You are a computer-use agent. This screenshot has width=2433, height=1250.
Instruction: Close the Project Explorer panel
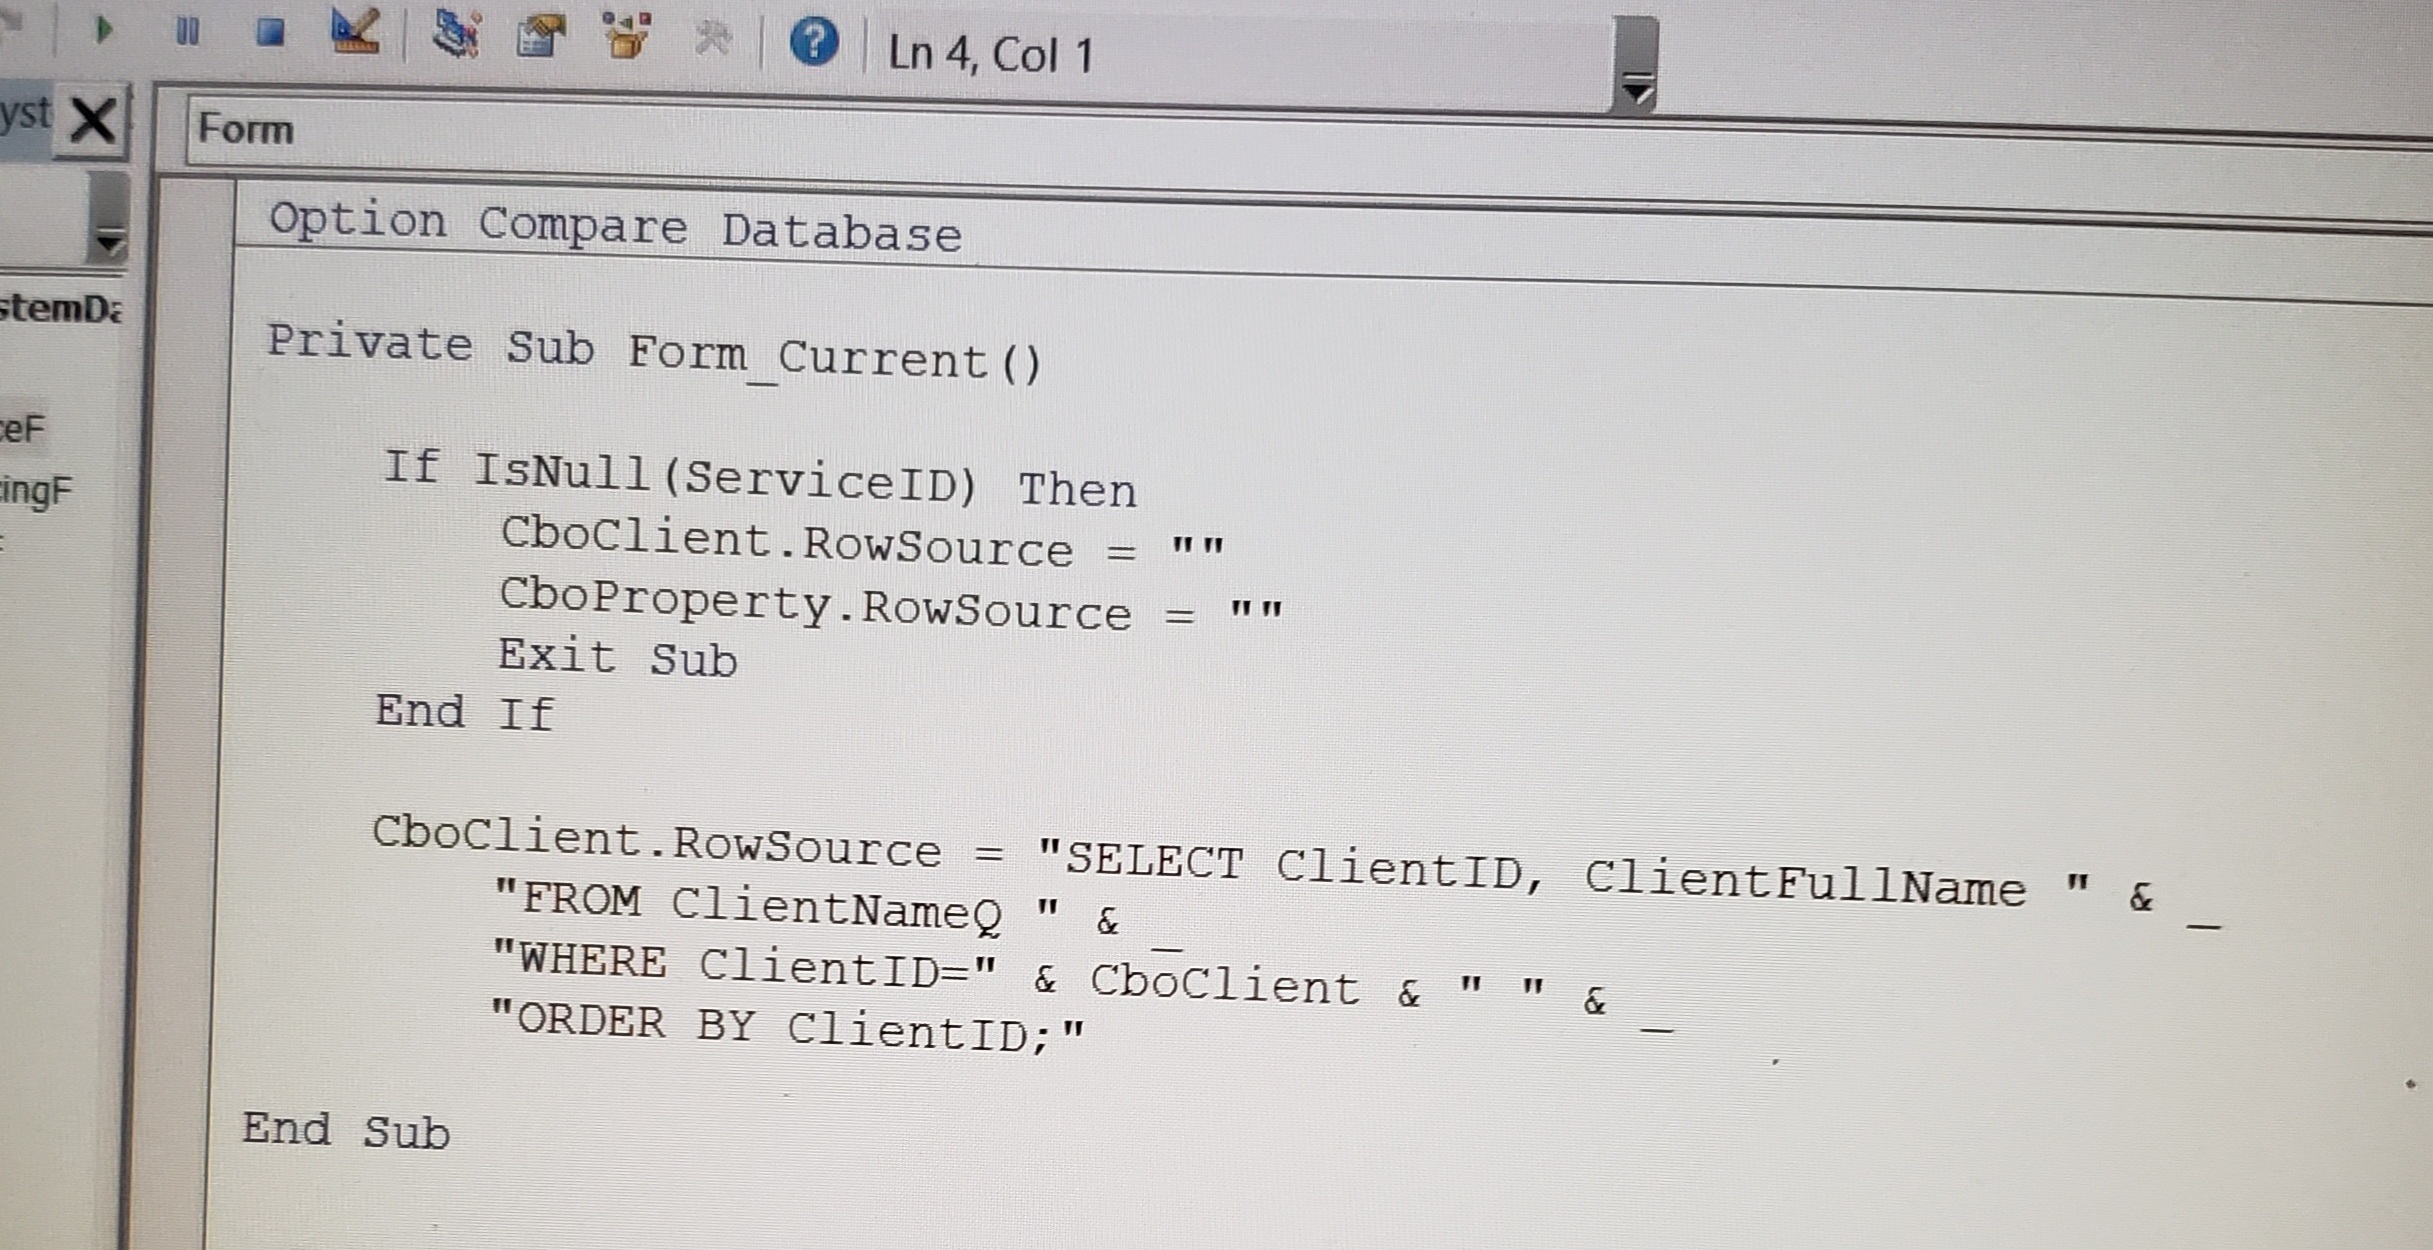95,120
